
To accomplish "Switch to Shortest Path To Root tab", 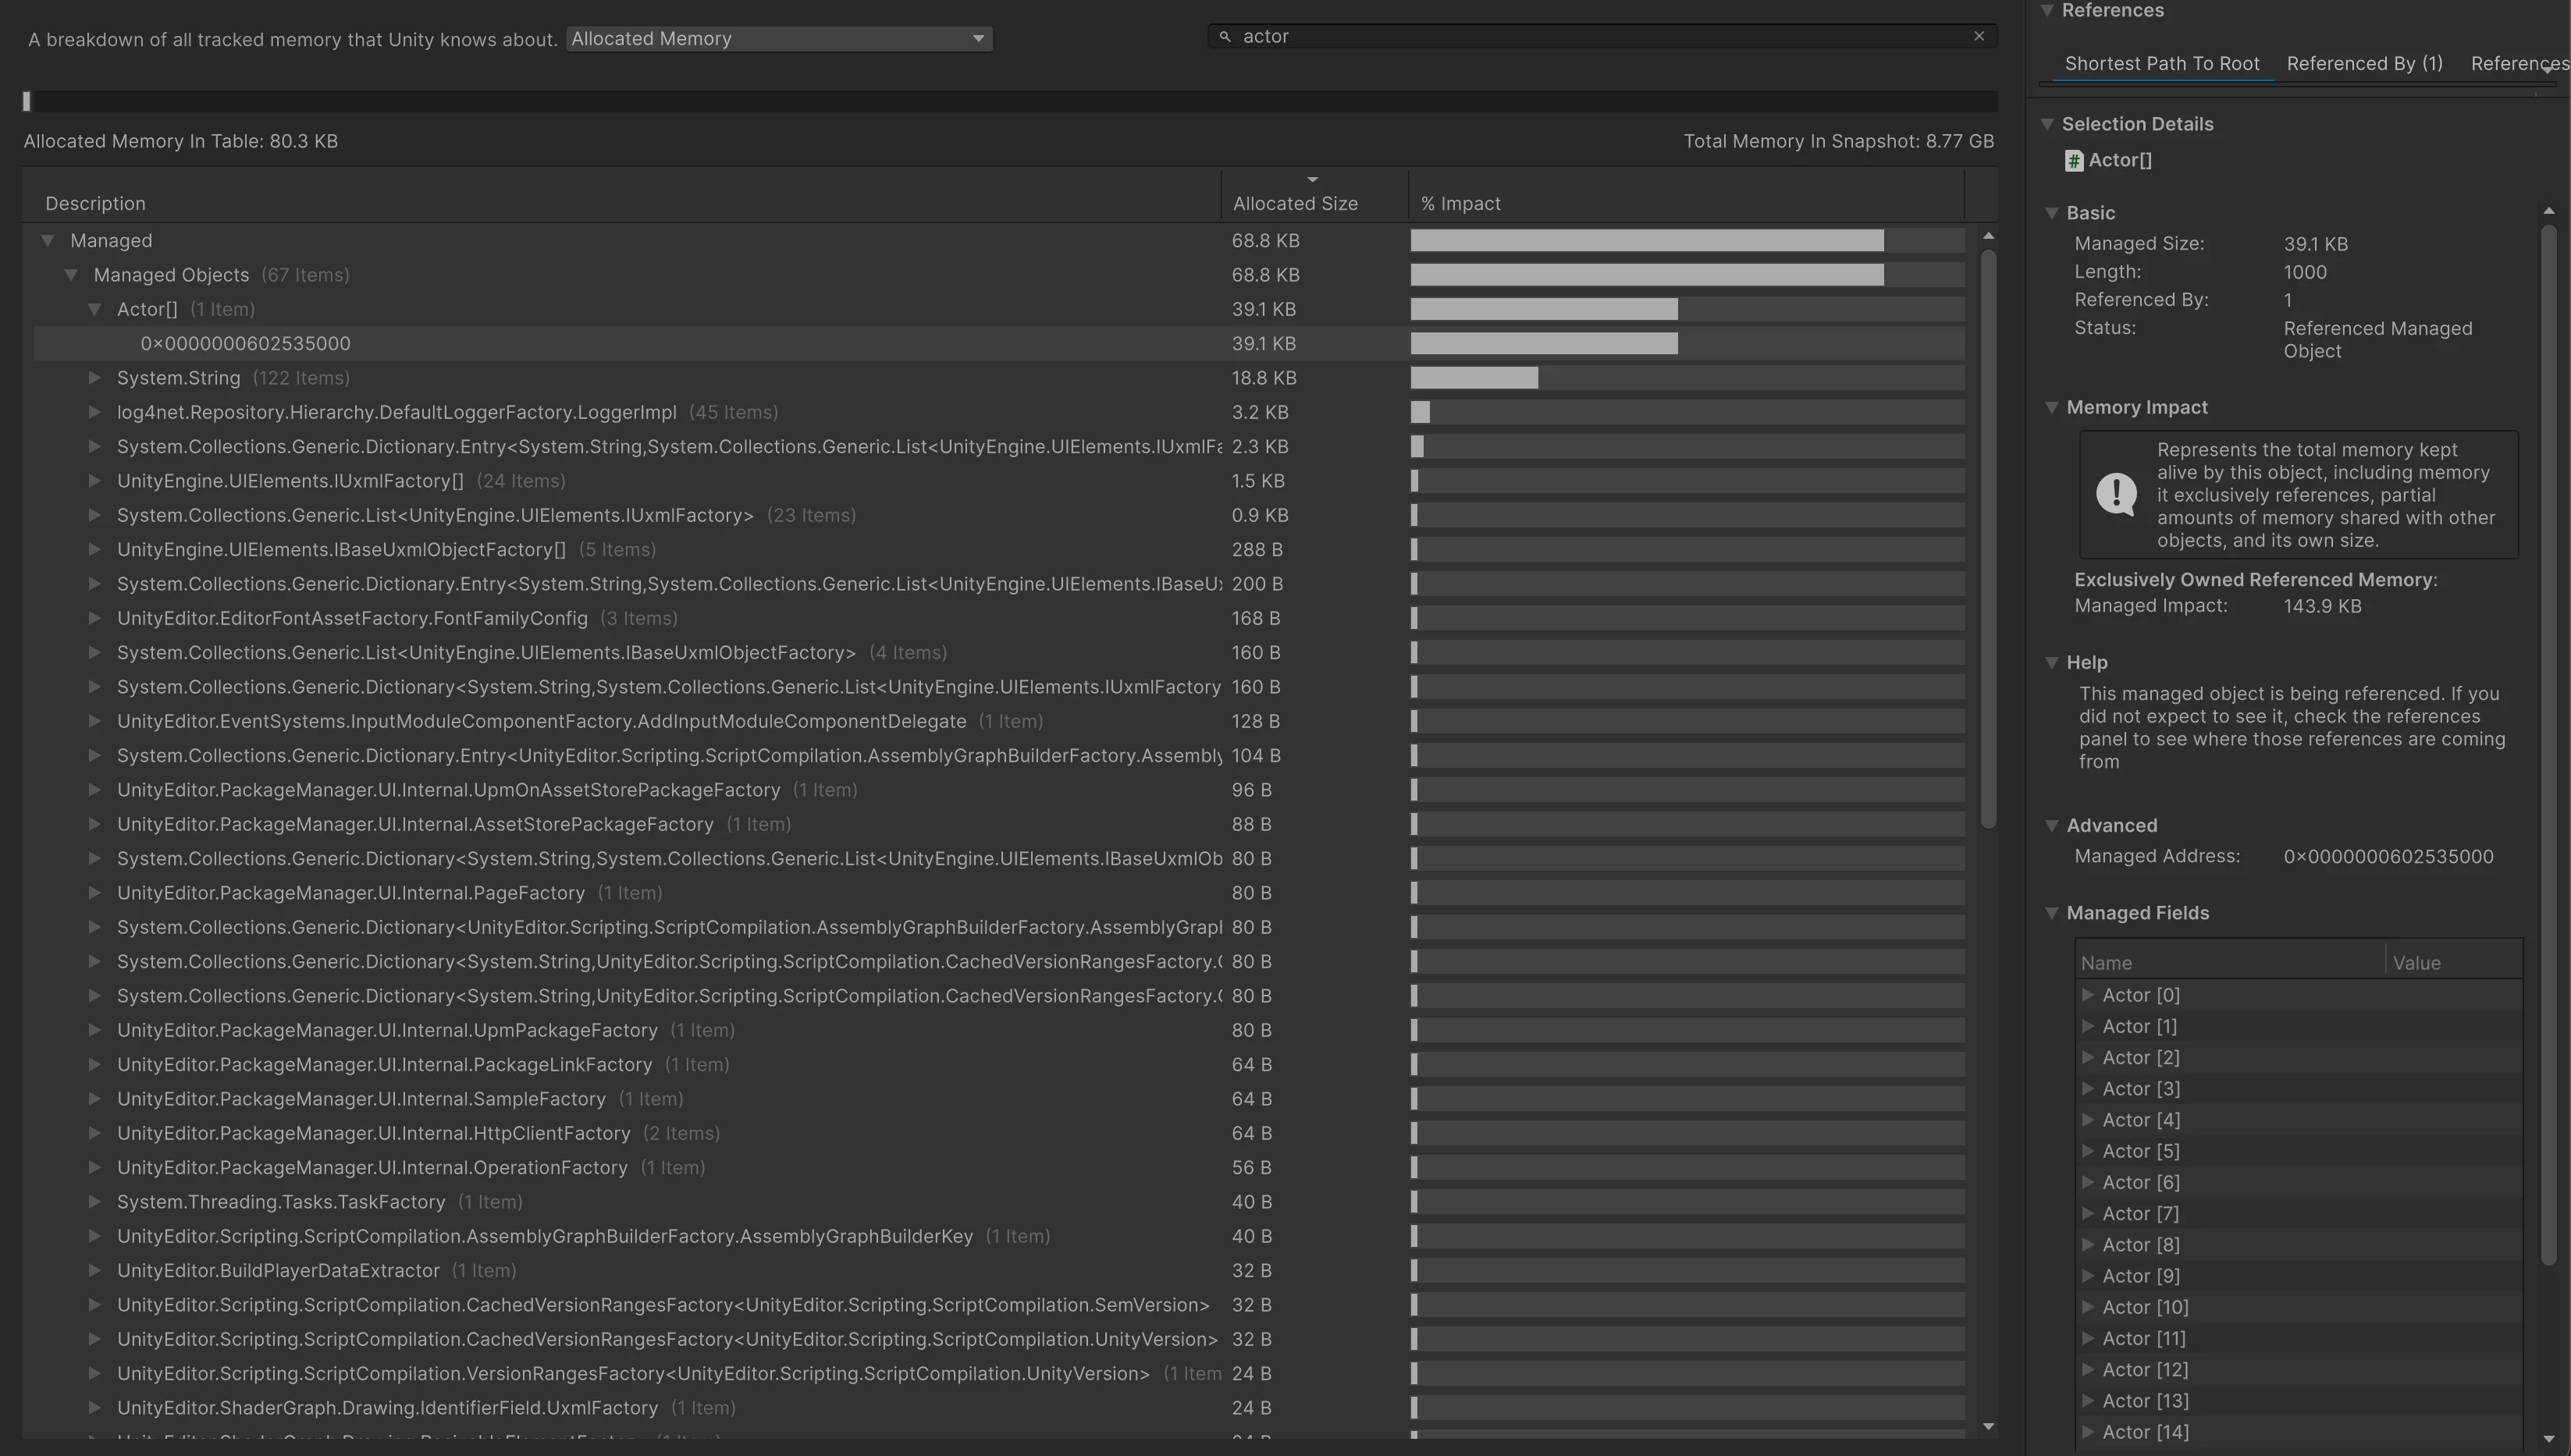I will [x=2161, y=64].
